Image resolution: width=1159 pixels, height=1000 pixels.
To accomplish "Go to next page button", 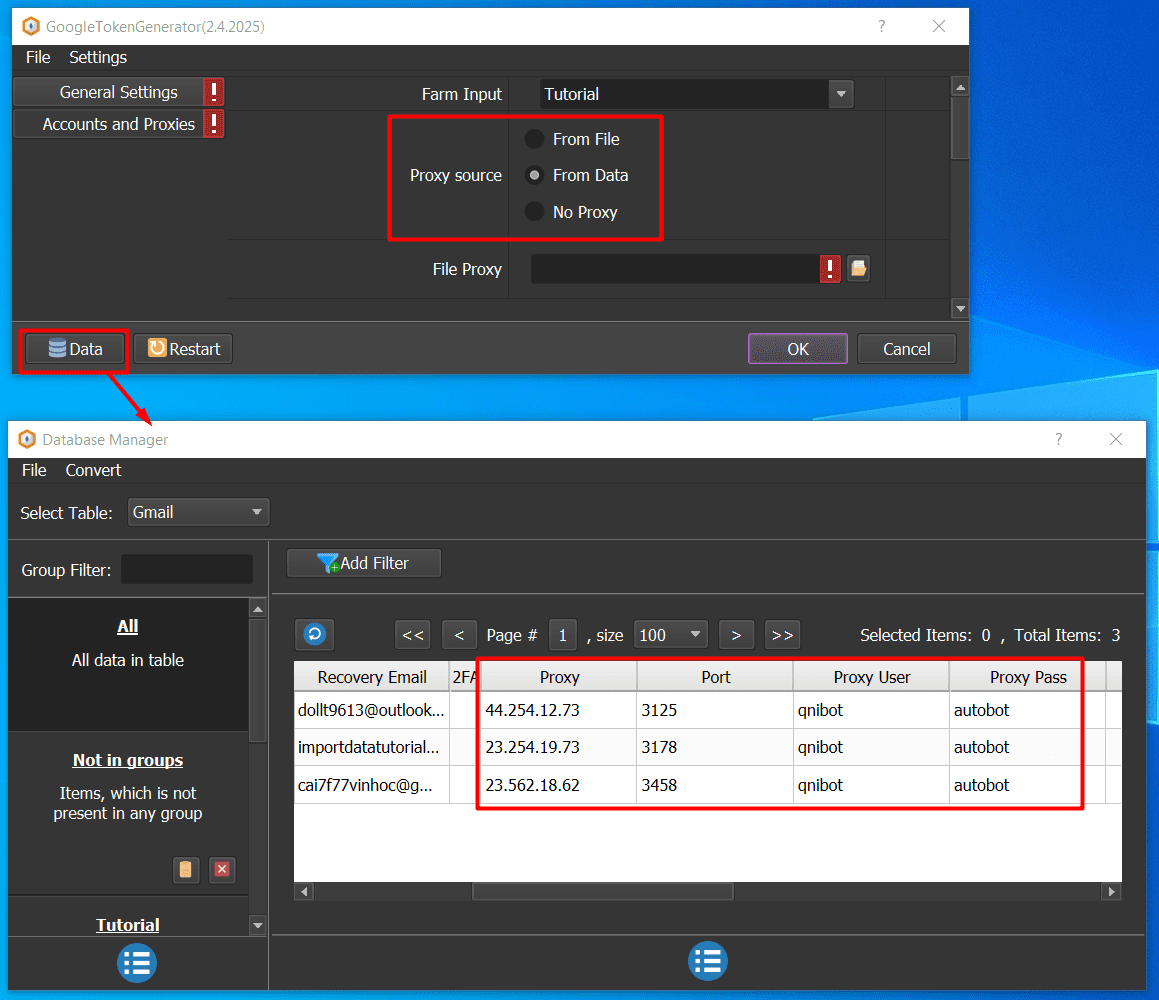I will 736,635.
